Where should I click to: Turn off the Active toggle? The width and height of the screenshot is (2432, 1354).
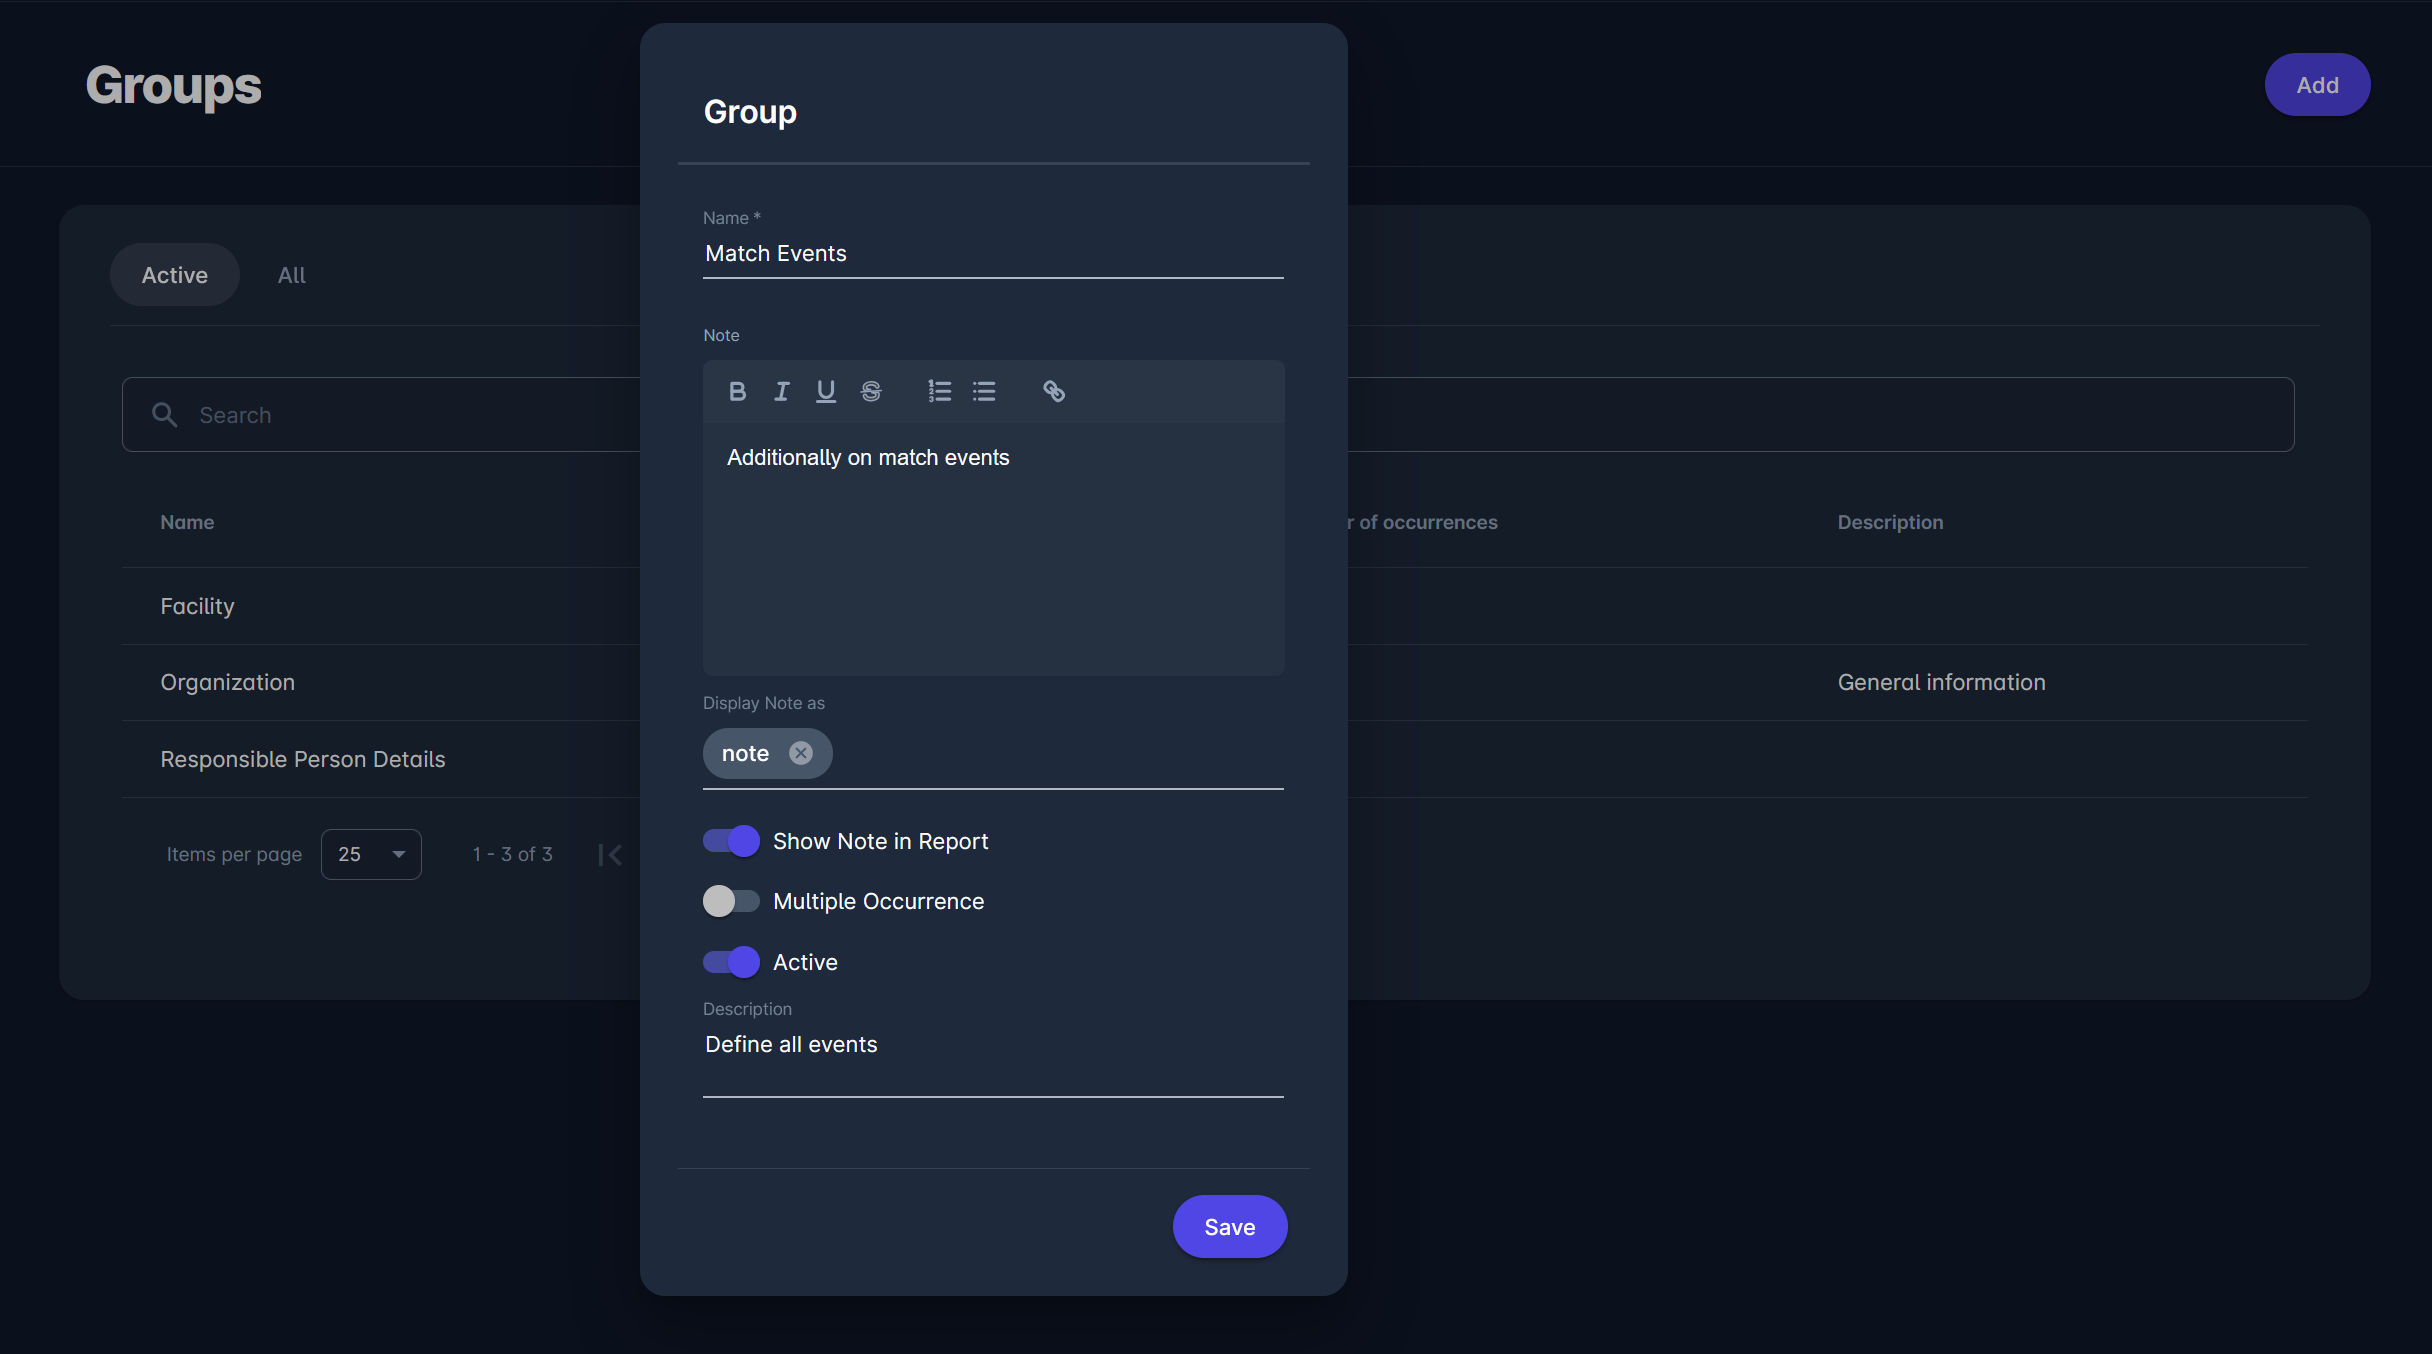(731, 962)
